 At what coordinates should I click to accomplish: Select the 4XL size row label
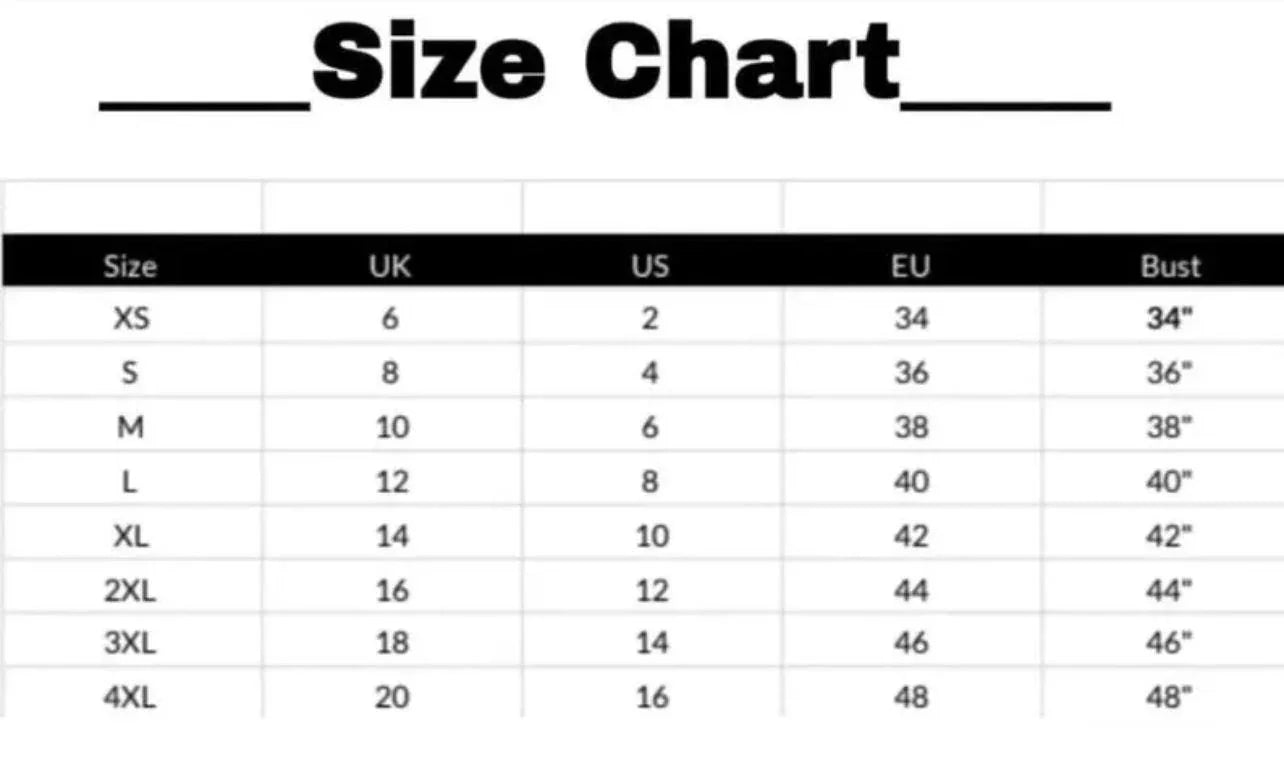click(130, 697)
